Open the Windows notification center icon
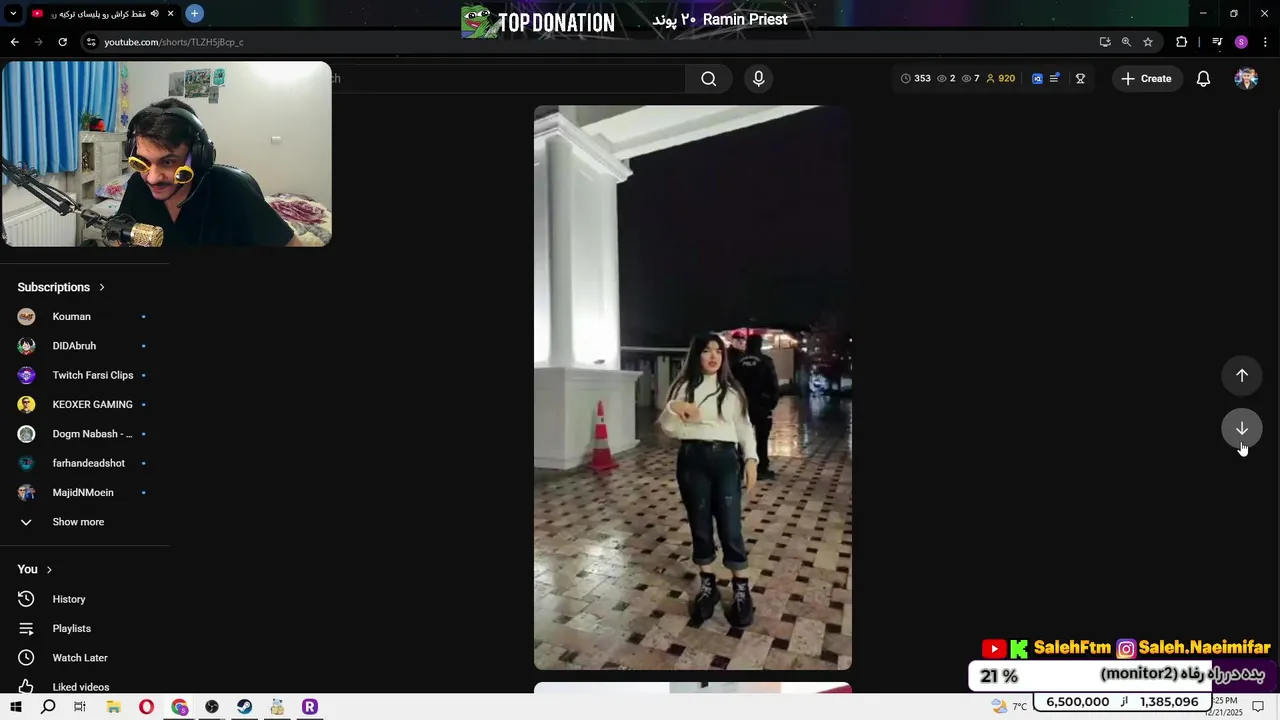Screen dimensions: 1280x720 click(1258, 707)
